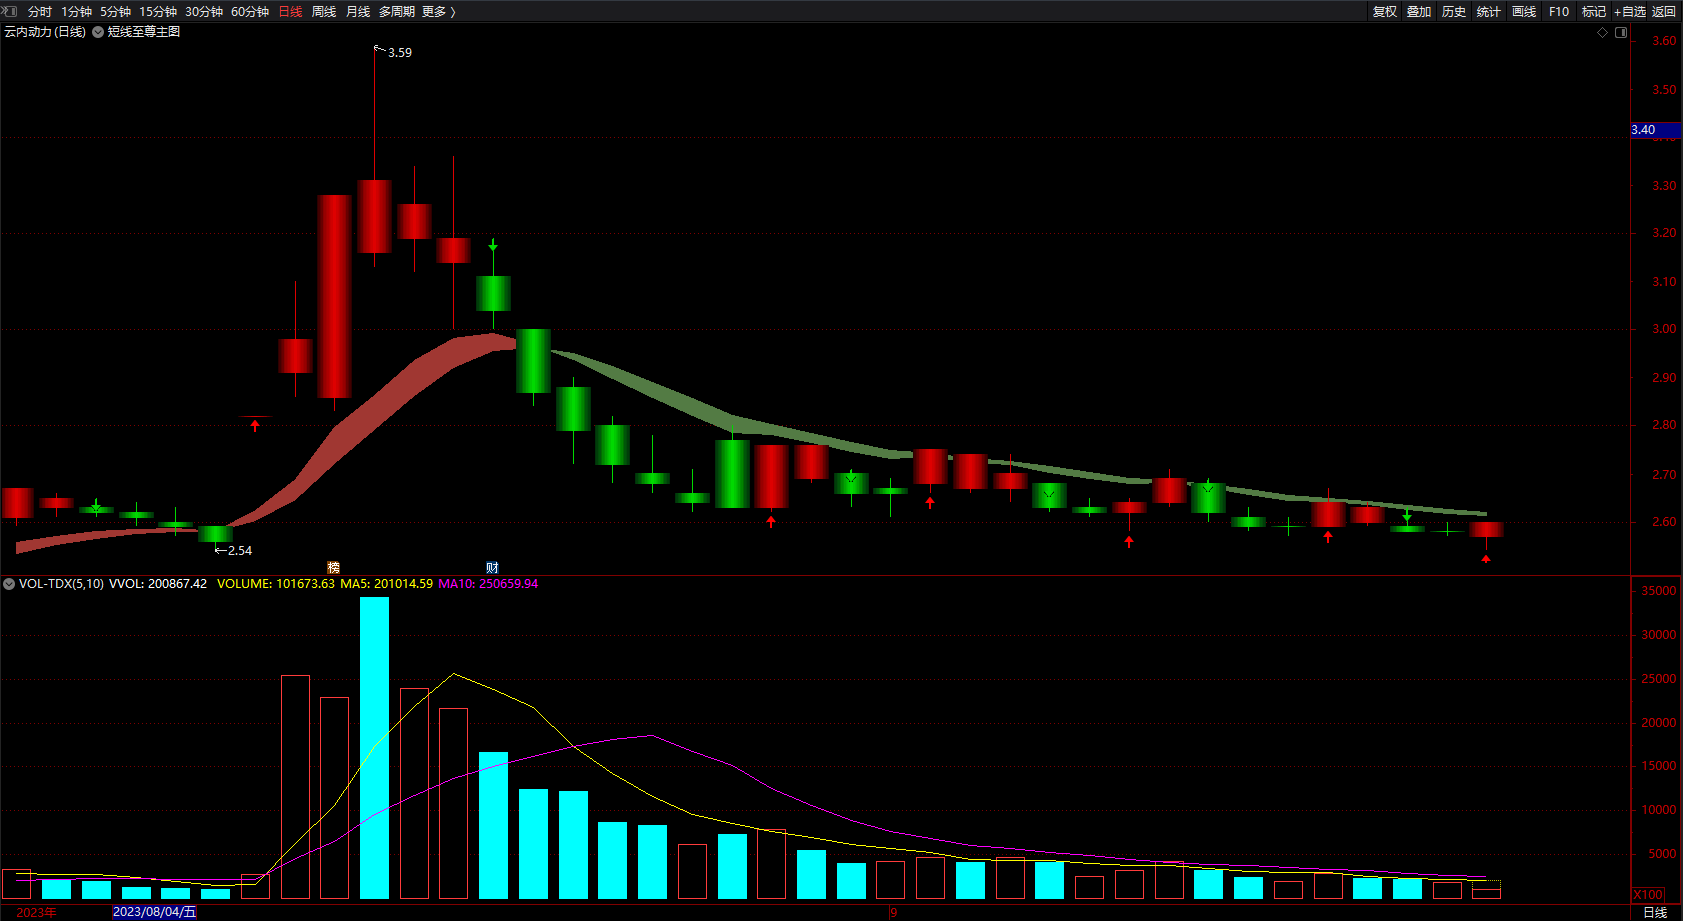The width and height of the screenshot is (1683, 921).
Task: Toggle the side panel layout icon
Action: (x=1621, y=32)
